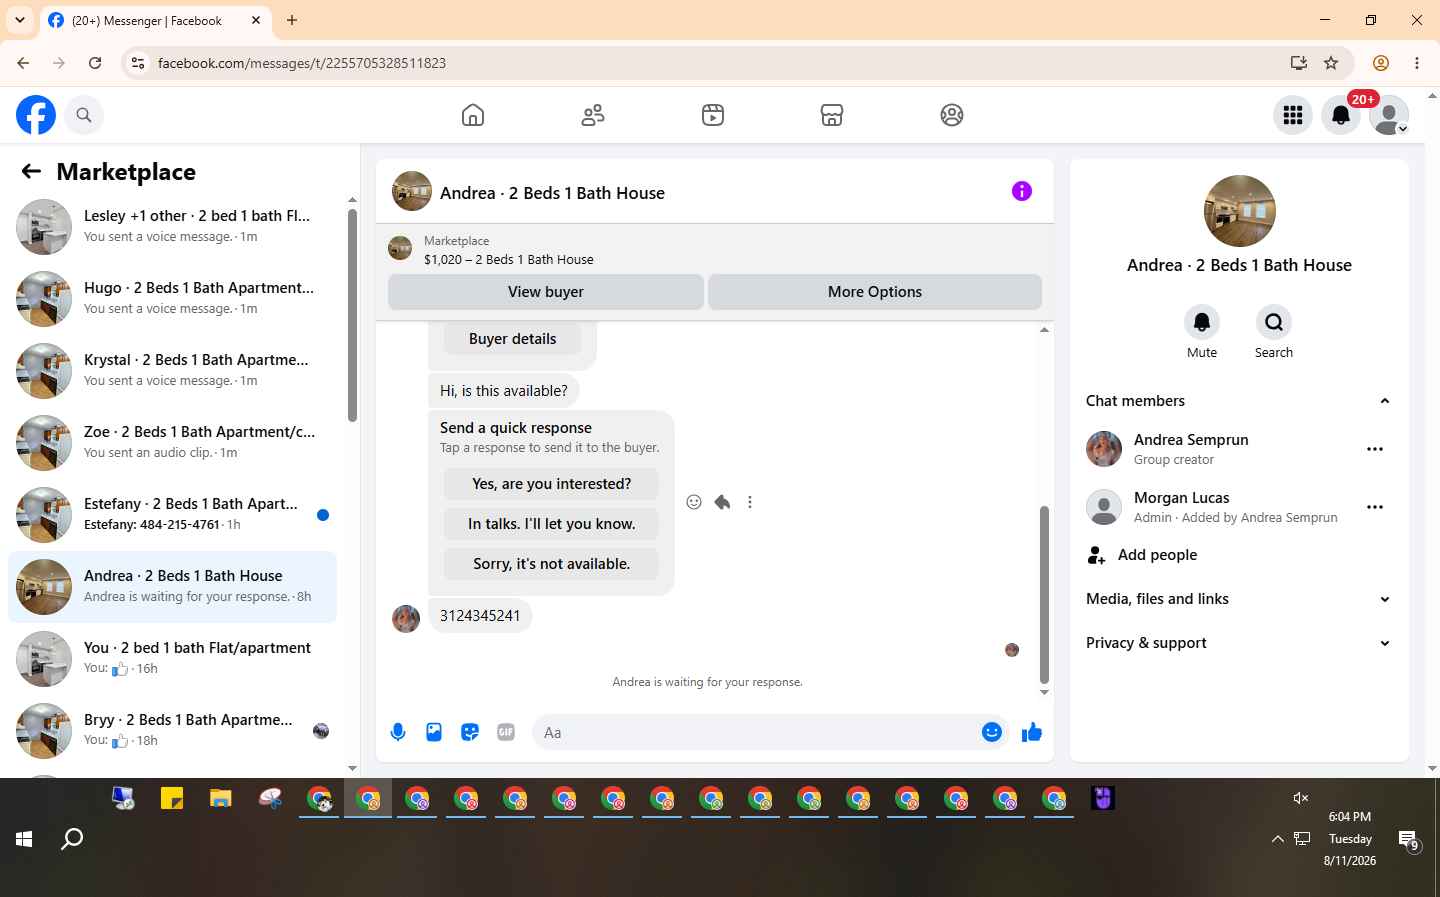Open Windows Start menu
Image resolution: width=1440 pixels, height=897 pixels.
click(24, 839)
